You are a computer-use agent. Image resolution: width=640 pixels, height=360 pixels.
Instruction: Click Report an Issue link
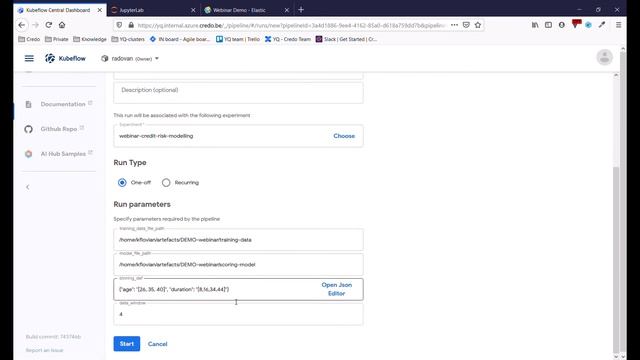44,350
